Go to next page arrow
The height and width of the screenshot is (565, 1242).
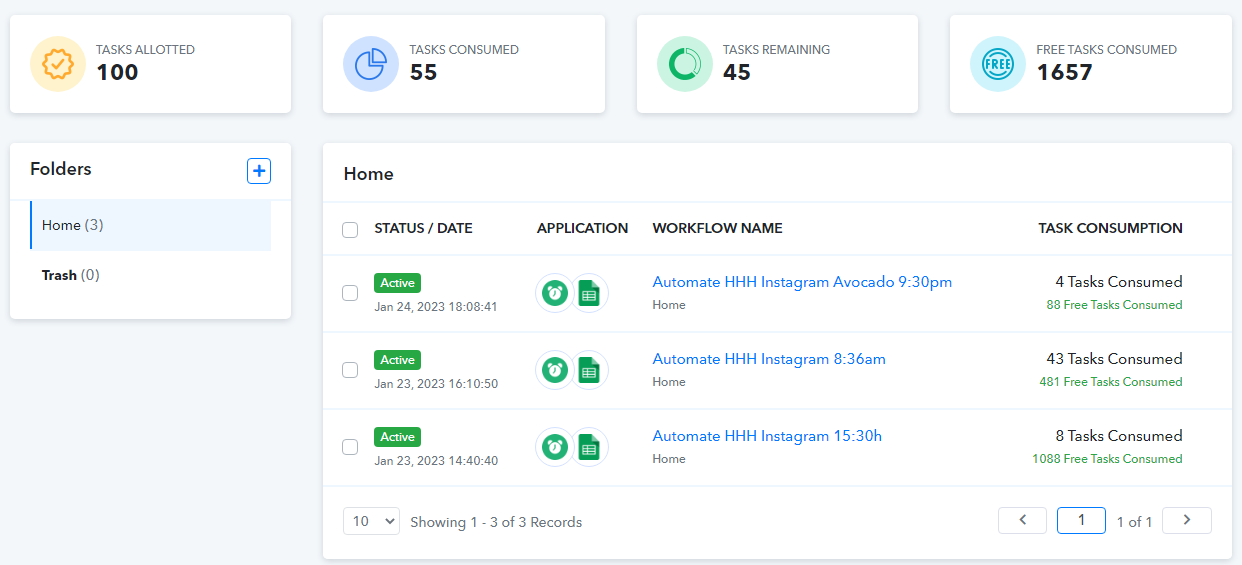1187,520
